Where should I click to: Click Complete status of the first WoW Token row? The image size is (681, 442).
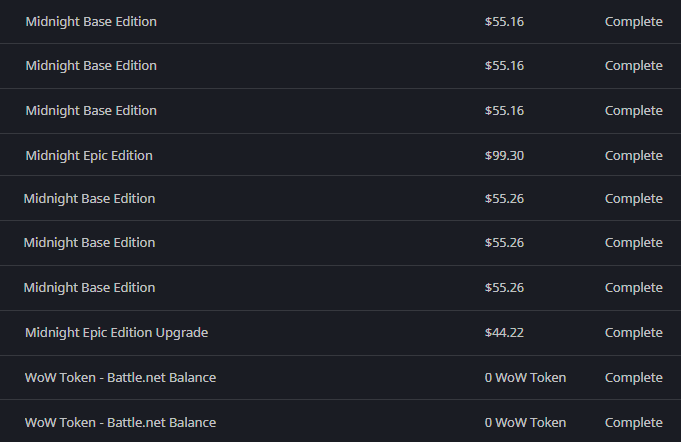click(633, 378)
